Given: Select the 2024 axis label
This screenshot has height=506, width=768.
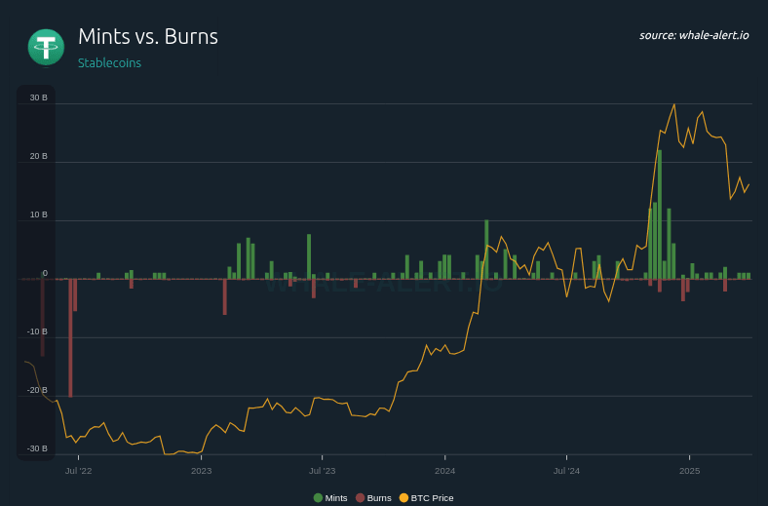Looking at the screenshot, I should click(445, 471).
